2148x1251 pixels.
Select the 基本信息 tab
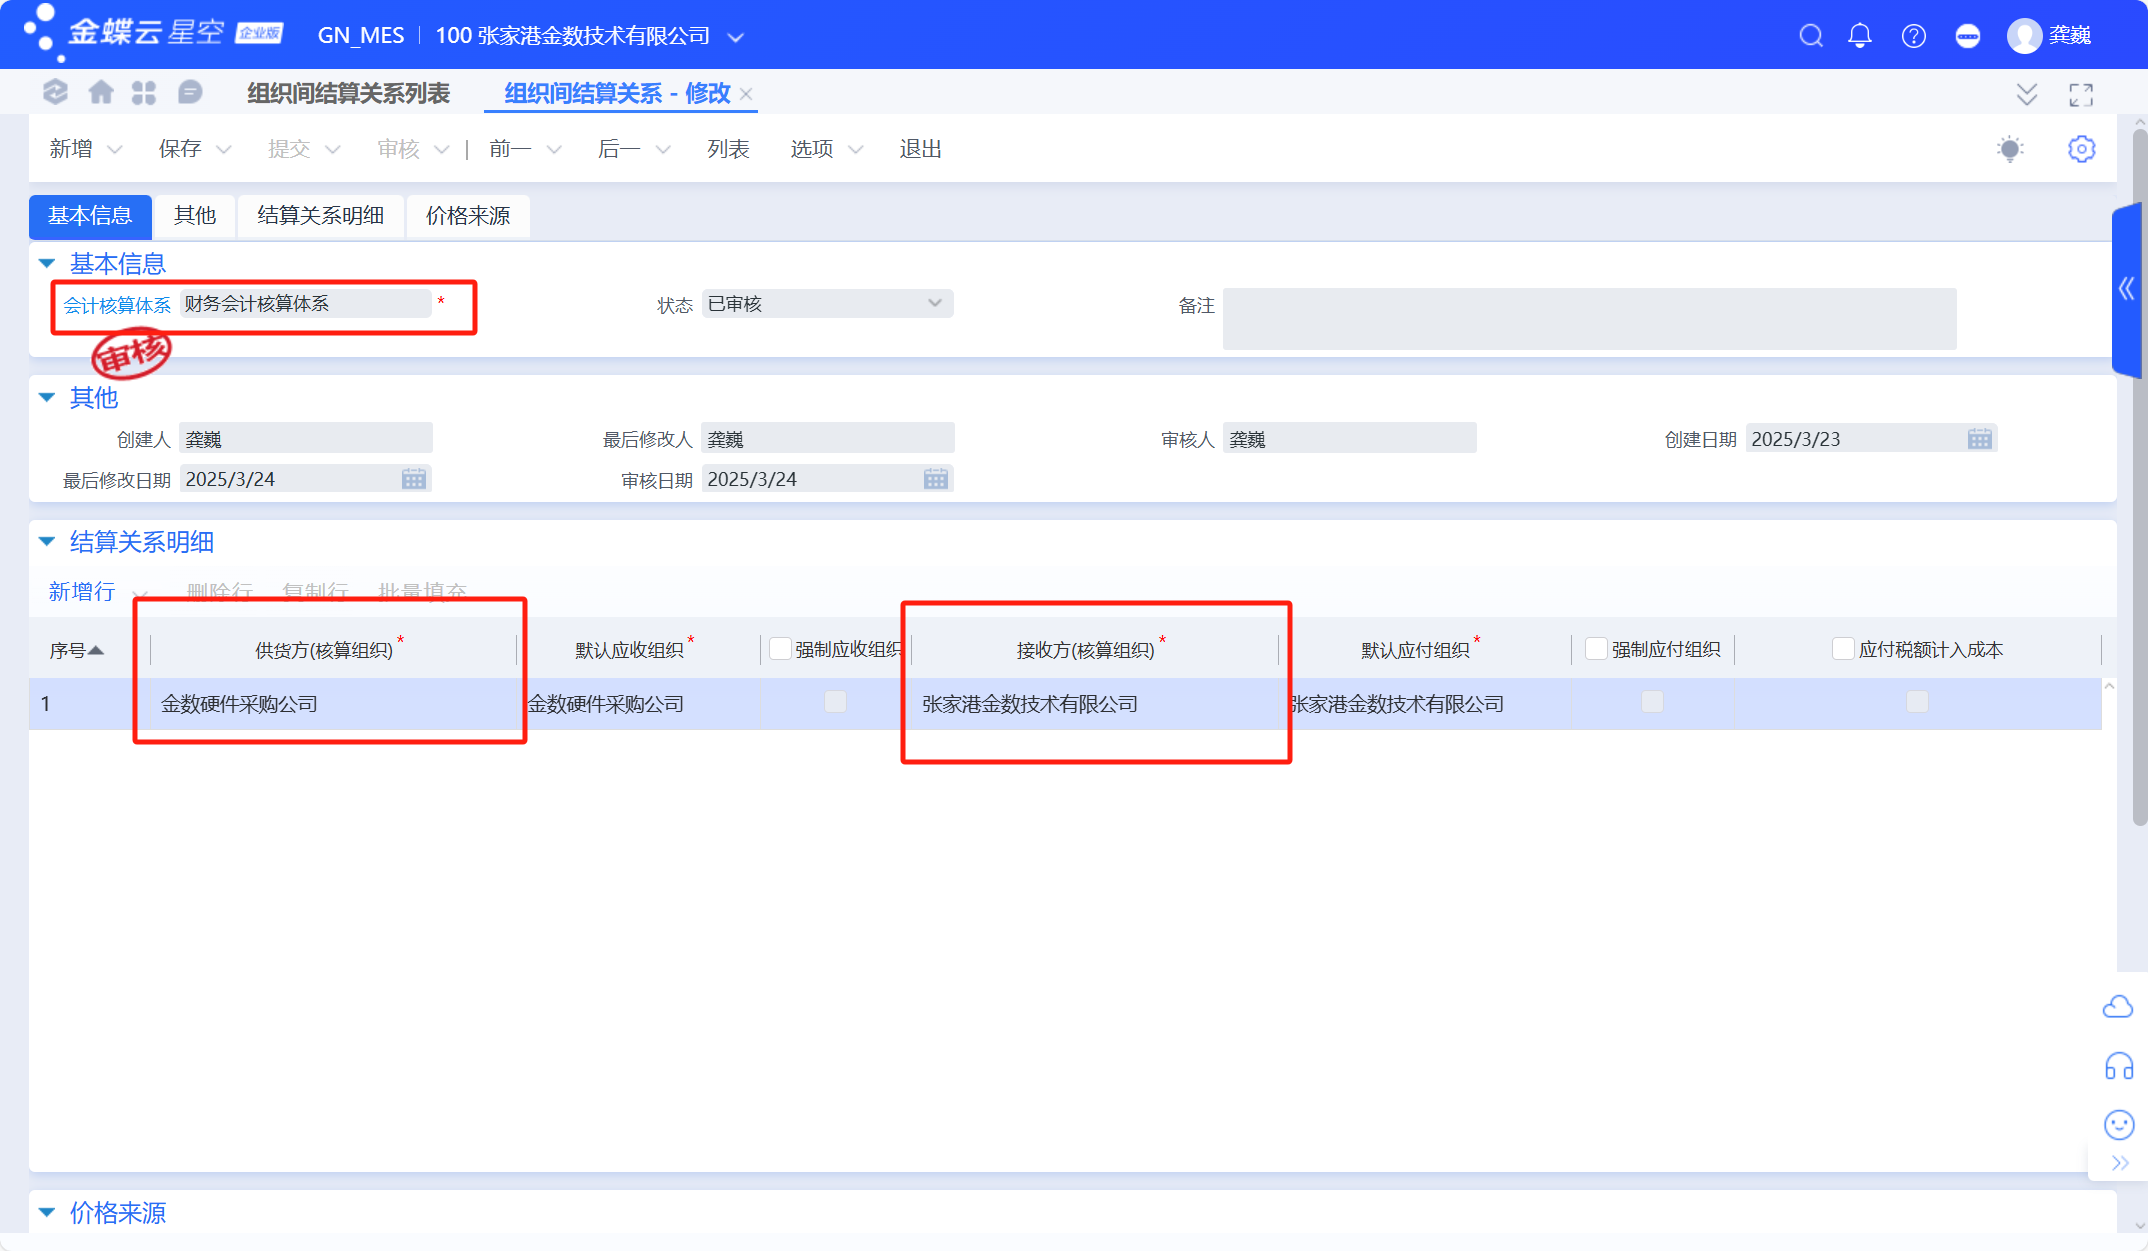[90, 216]
